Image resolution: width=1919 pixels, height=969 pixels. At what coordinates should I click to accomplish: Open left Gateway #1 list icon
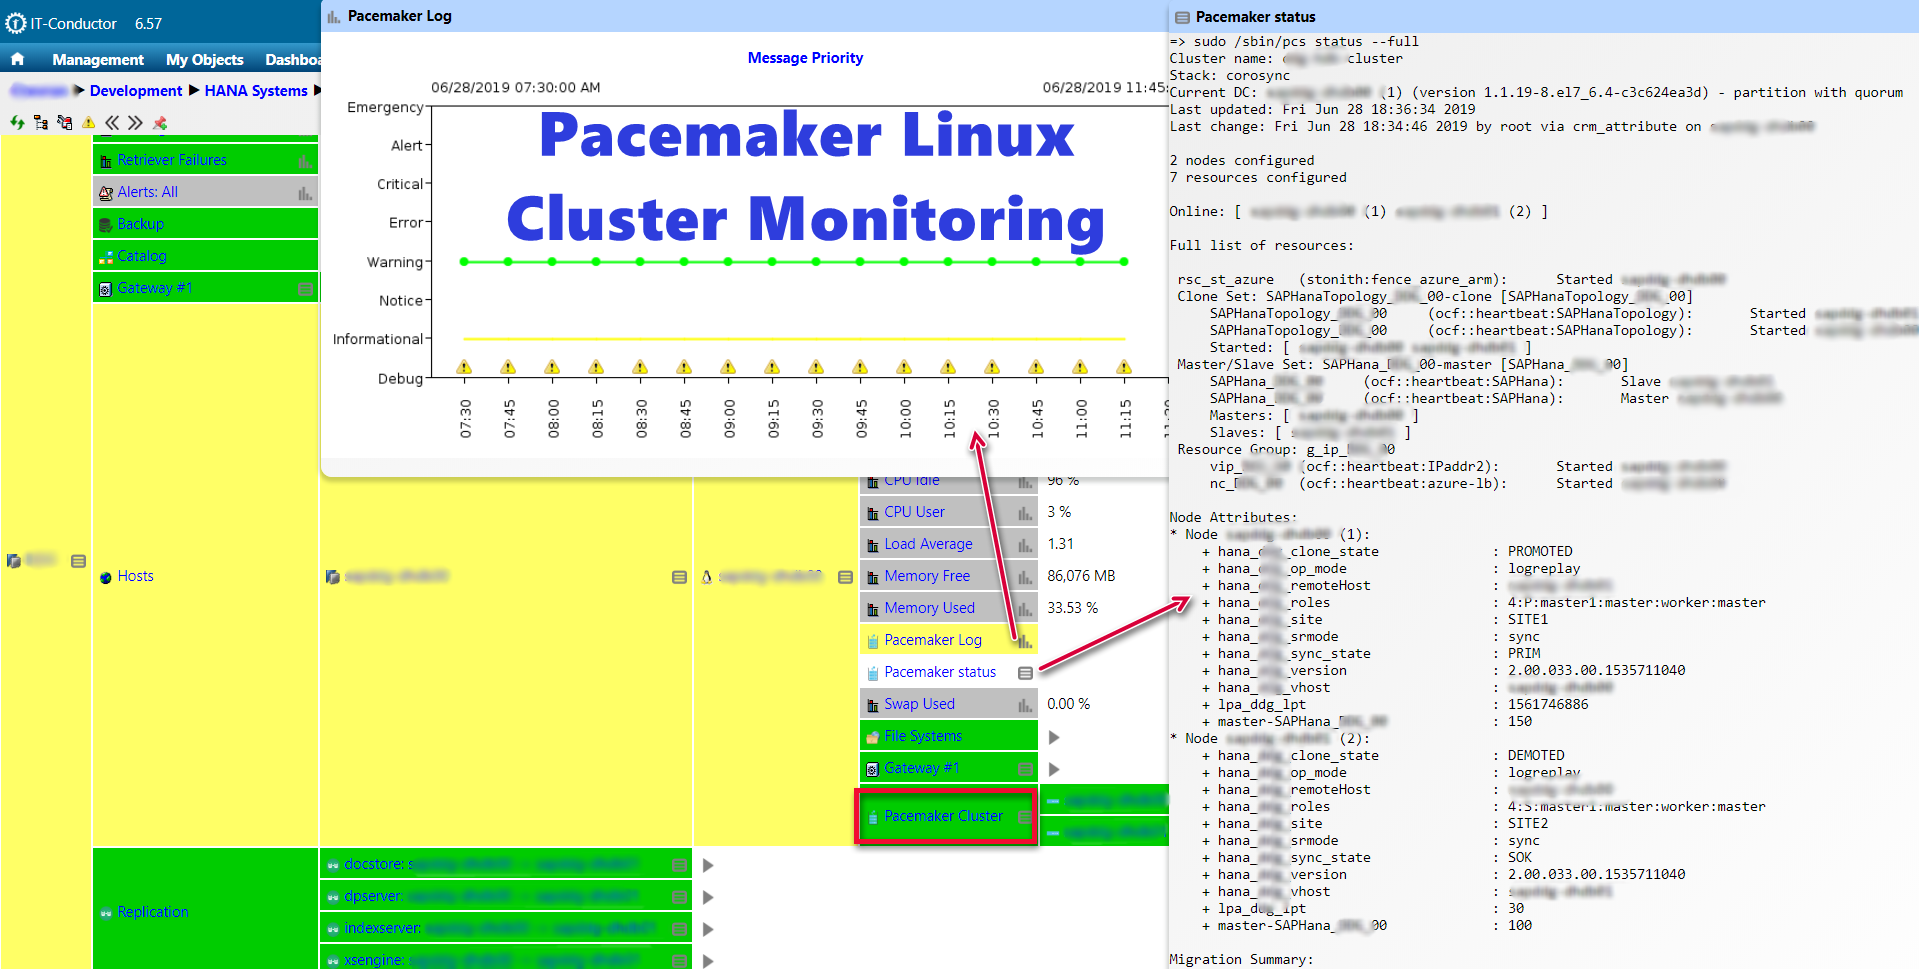(306, 288)
